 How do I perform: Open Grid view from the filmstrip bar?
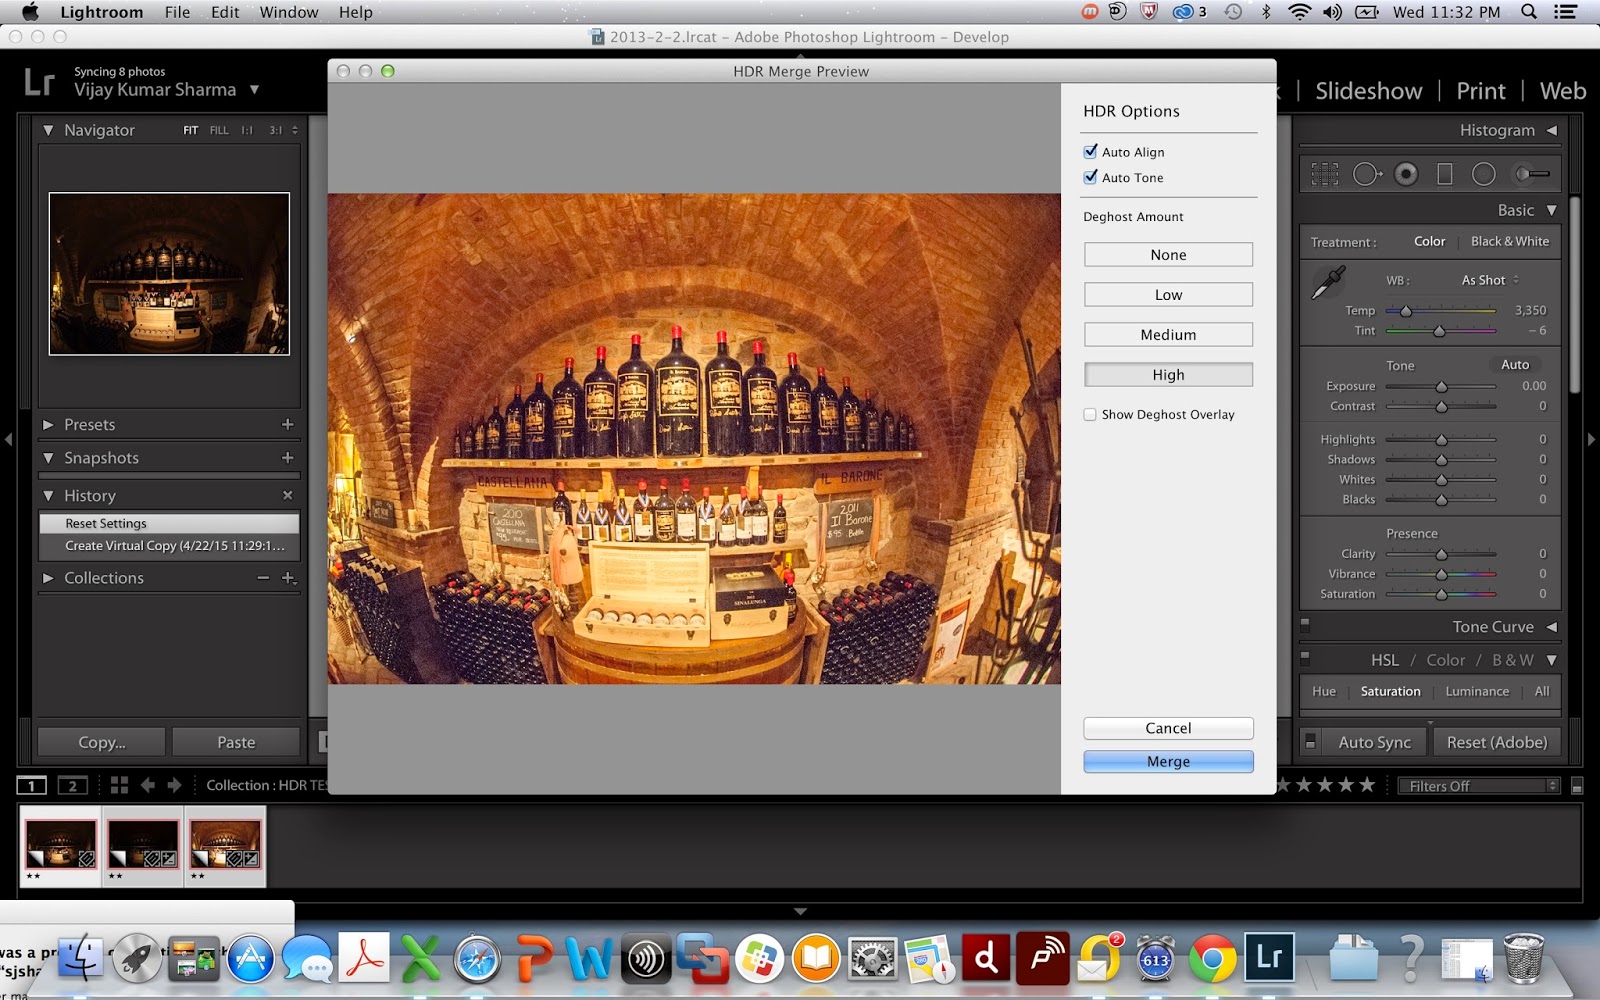[x=119, y=785]
